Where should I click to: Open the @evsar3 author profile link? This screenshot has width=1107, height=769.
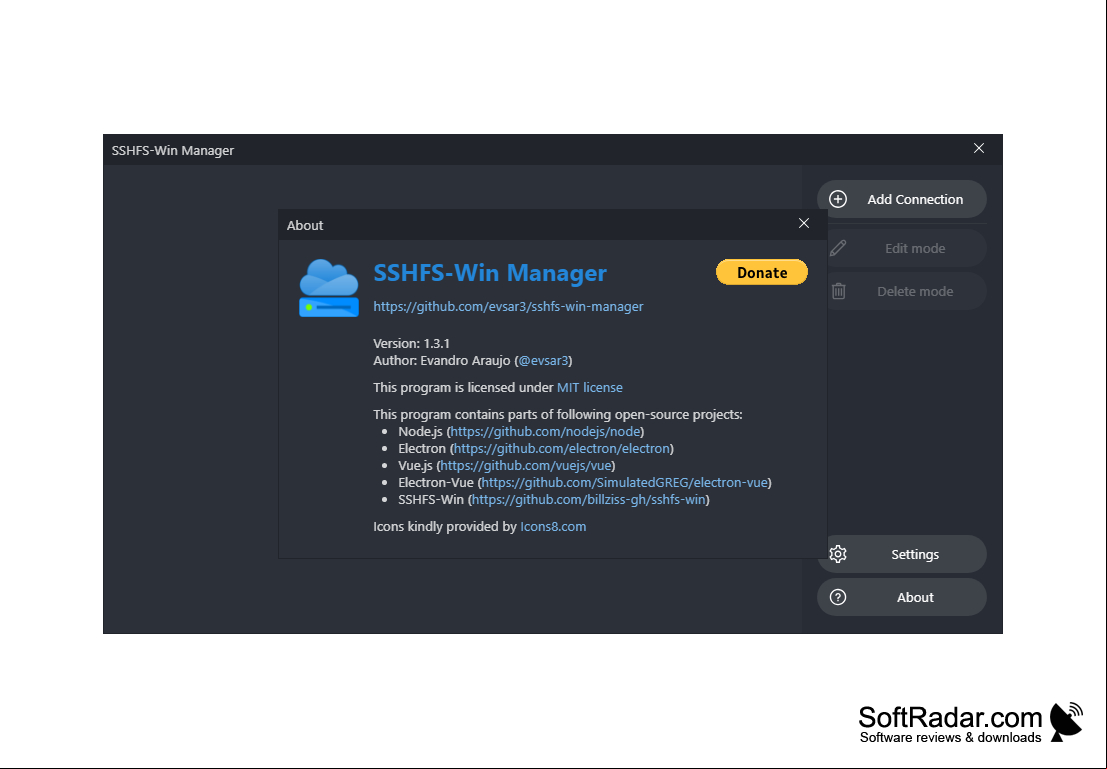point(544,361)
